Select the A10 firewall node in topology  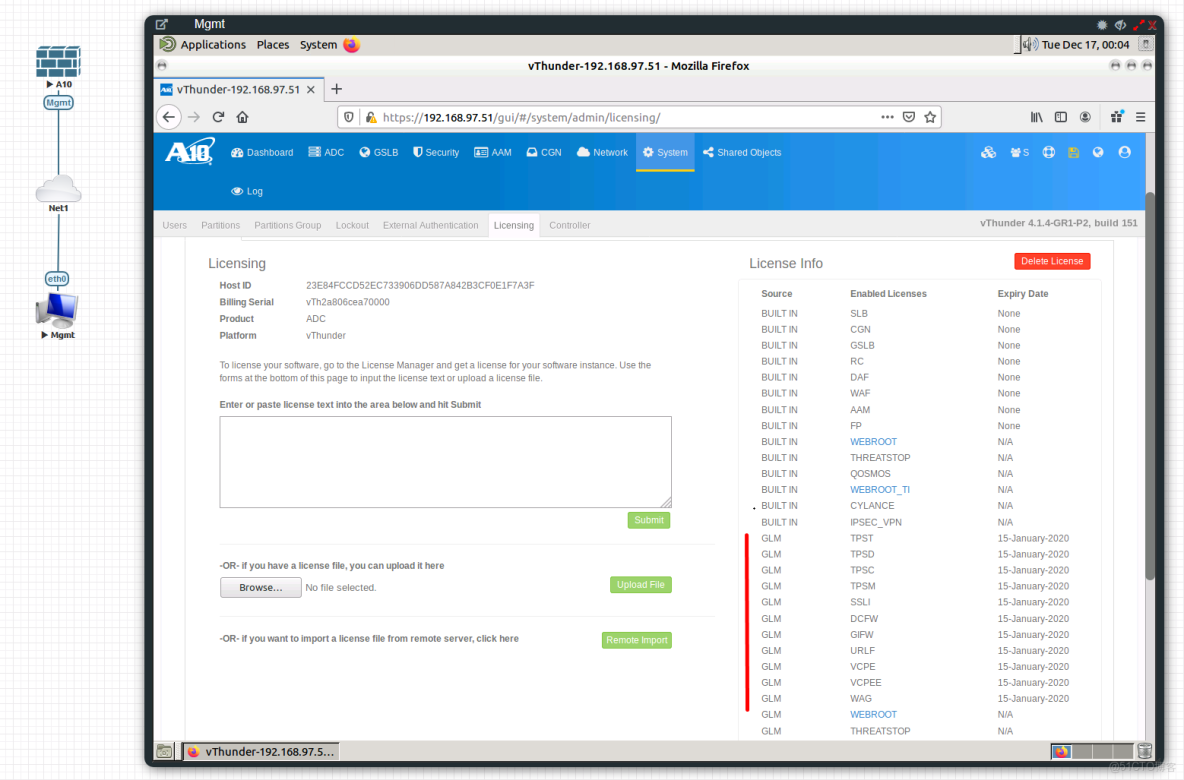[x=58, y=63]
